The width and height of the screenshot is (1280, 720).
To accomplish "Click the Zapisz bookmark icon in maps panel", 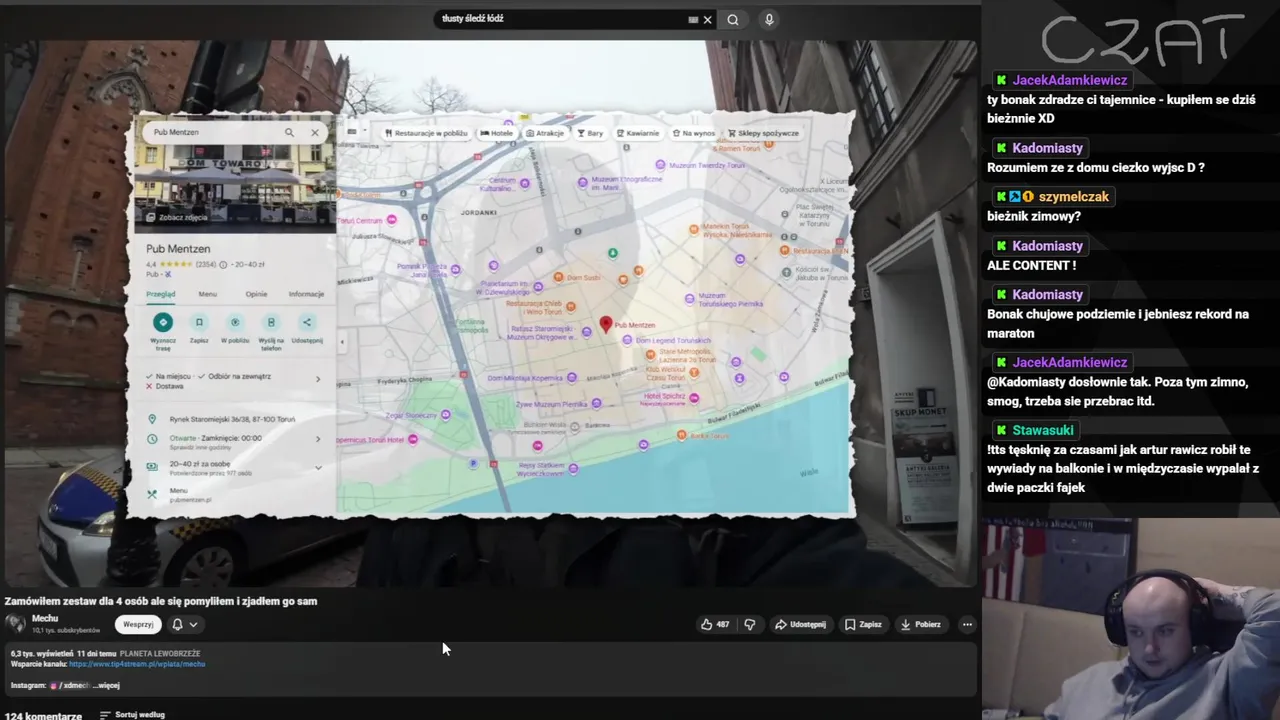I will [199, 322].
